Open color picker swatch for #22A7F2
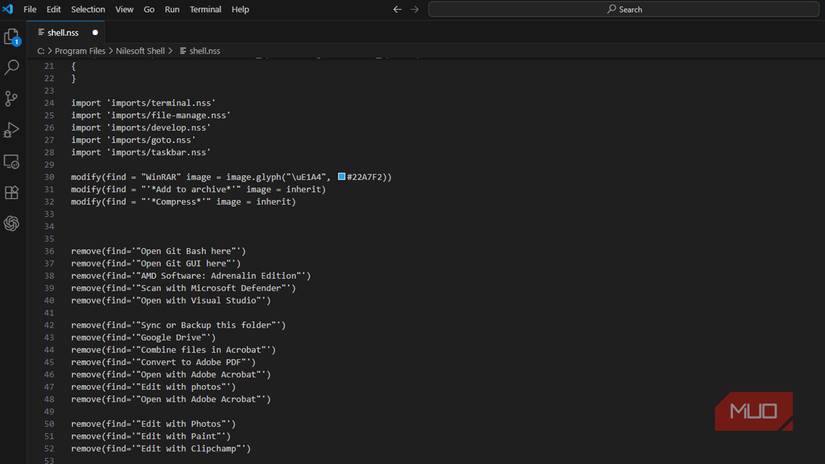825x464 pixels. click(341, 177)
